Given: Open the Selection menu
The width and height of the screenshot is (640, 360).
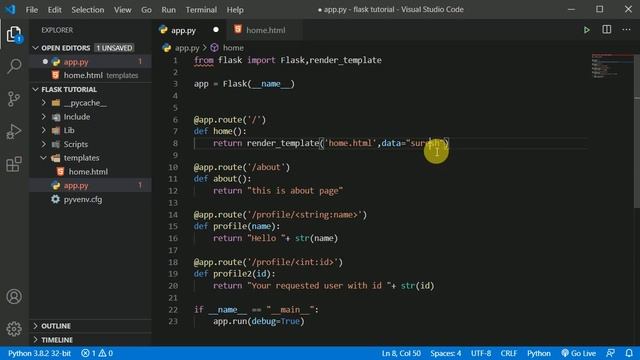Looking at the screenshot, I should (88, 9).
